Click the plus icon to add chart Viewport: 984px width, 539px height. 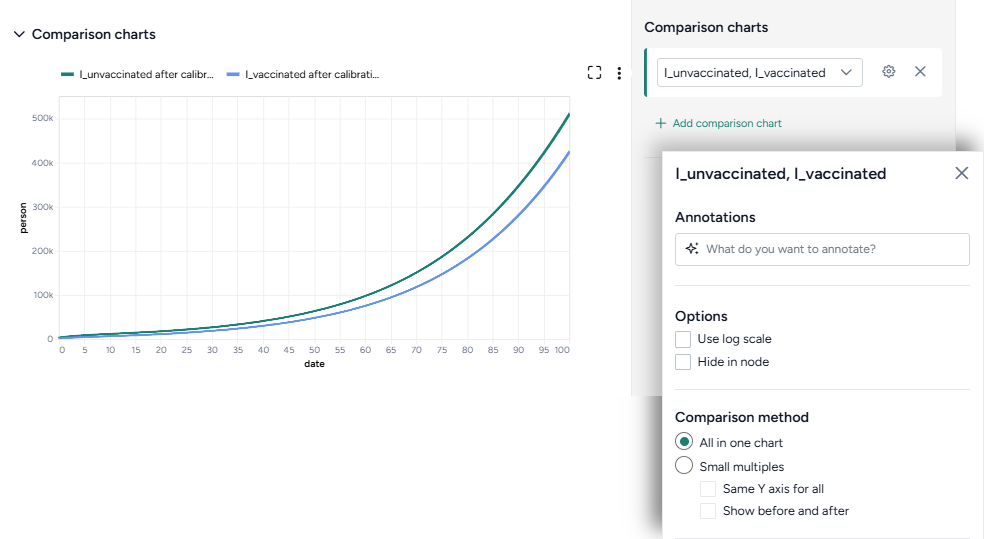point(660,124)
